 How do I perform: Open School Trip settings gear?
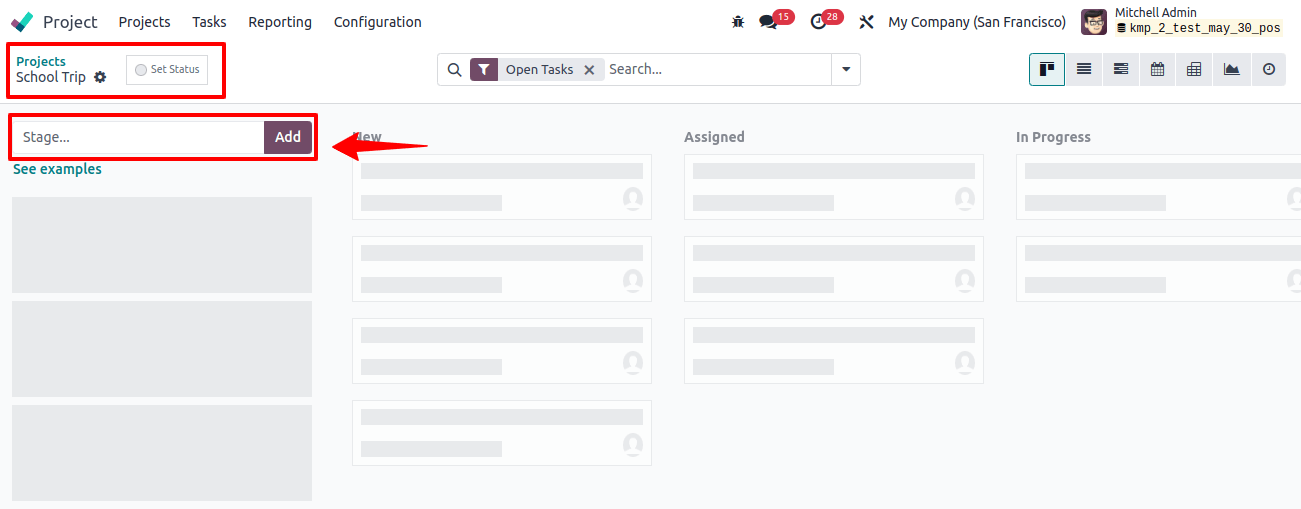(100, 77)
